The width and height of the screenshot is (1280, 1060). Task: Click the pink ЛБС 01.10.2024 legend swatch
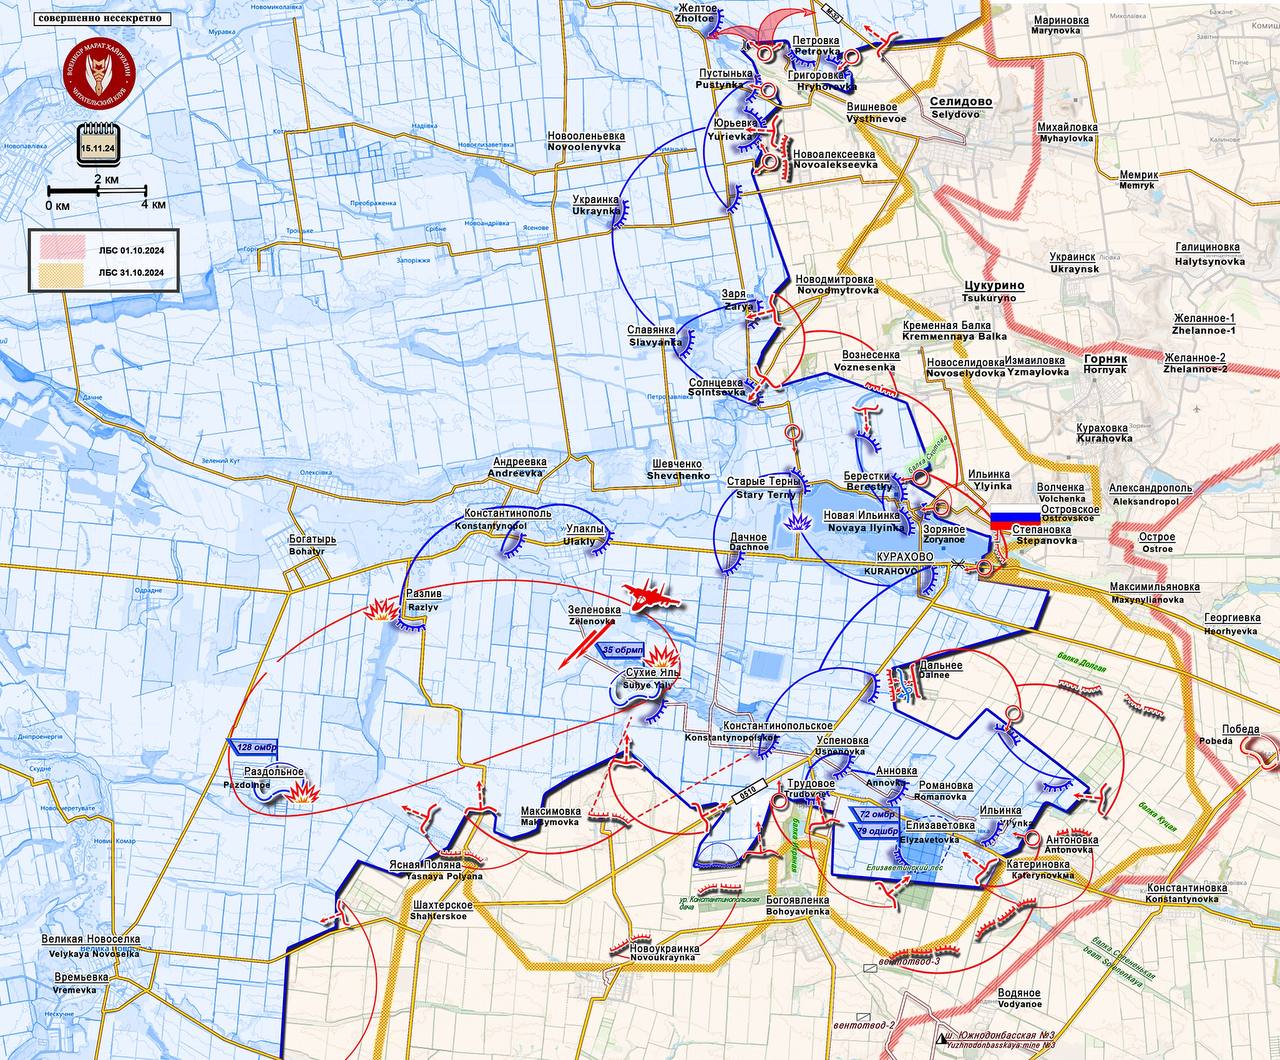pyautogui.click(x=60, y=246)
